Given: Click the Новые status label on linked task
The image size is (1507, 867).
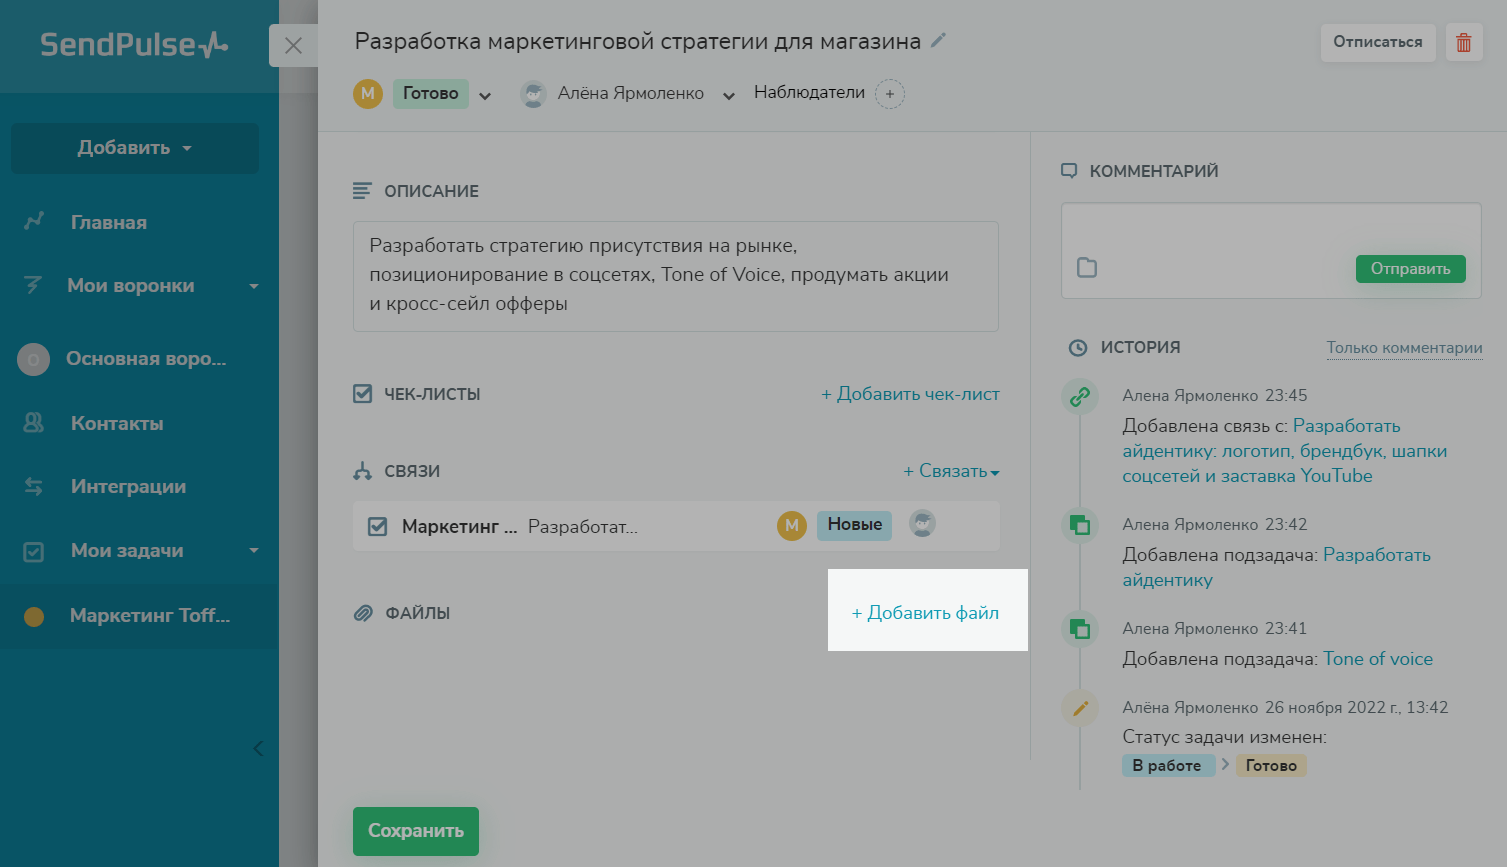Looking at the screenshot, I should [x=854, y=525].
